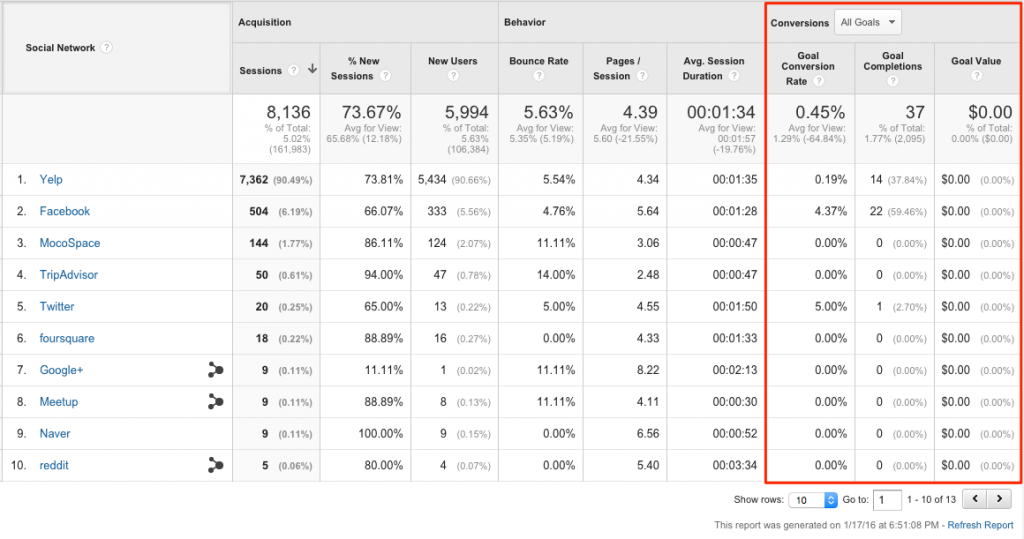The height and width of the screenshot is (539, 1024).
Task: Click help icon under Bounce Rate header
Action: pyautogui.click(x=539, y=76)
